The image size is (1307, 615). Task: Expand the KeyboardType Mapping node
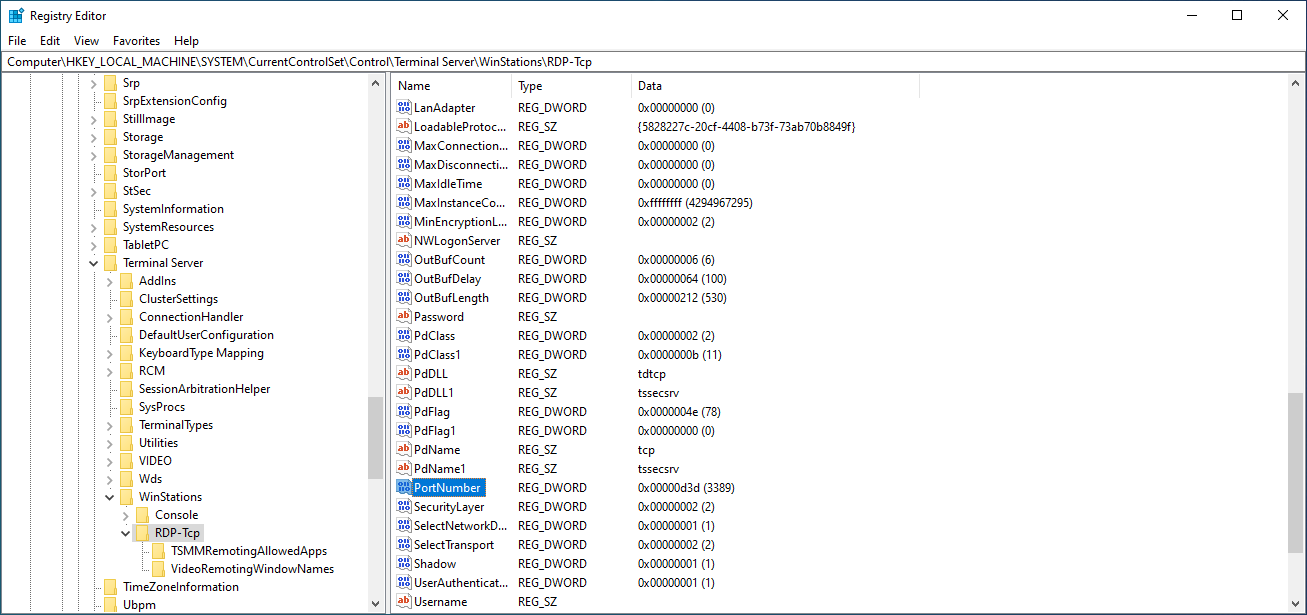(109, 353)
